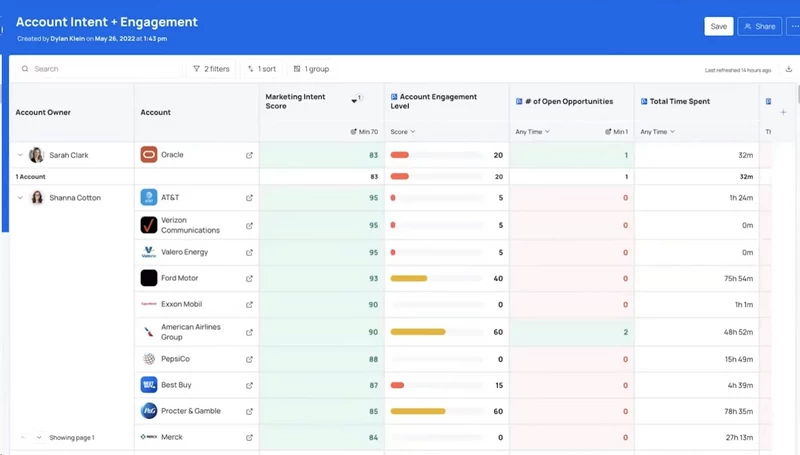Open Any Time dropdown for Total Time Spent
Viewport: 800px width, 455px height.
(657, 132)
